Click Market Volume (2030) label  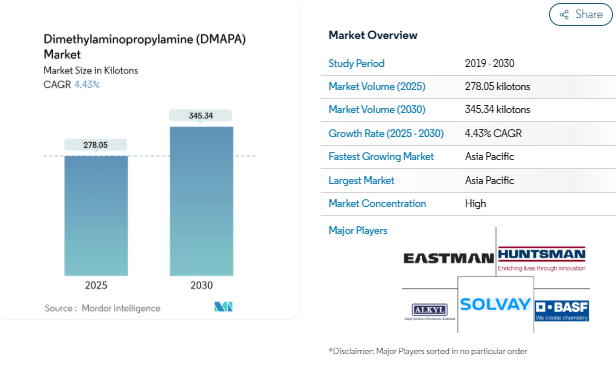click(x=377, y=109)
